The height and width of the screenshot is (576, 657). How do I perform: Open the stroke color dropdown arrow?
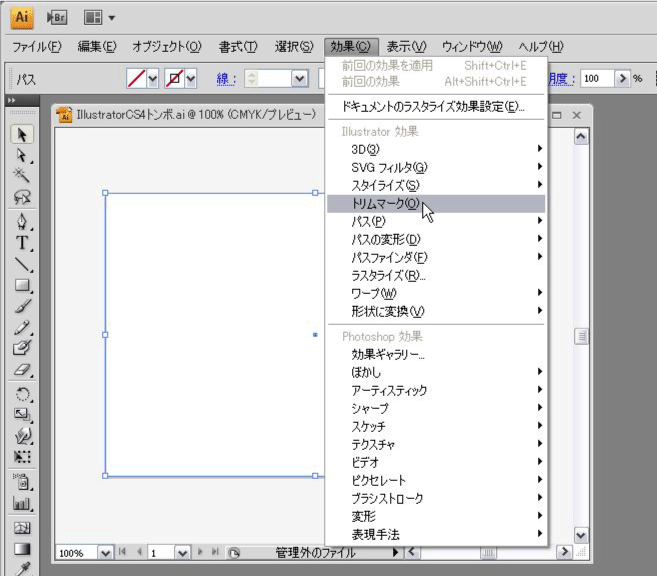[x=190, y=78]
